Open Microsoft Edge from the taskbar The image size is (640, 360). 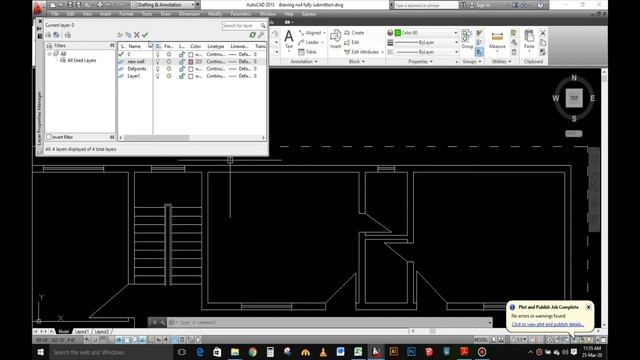200,352
